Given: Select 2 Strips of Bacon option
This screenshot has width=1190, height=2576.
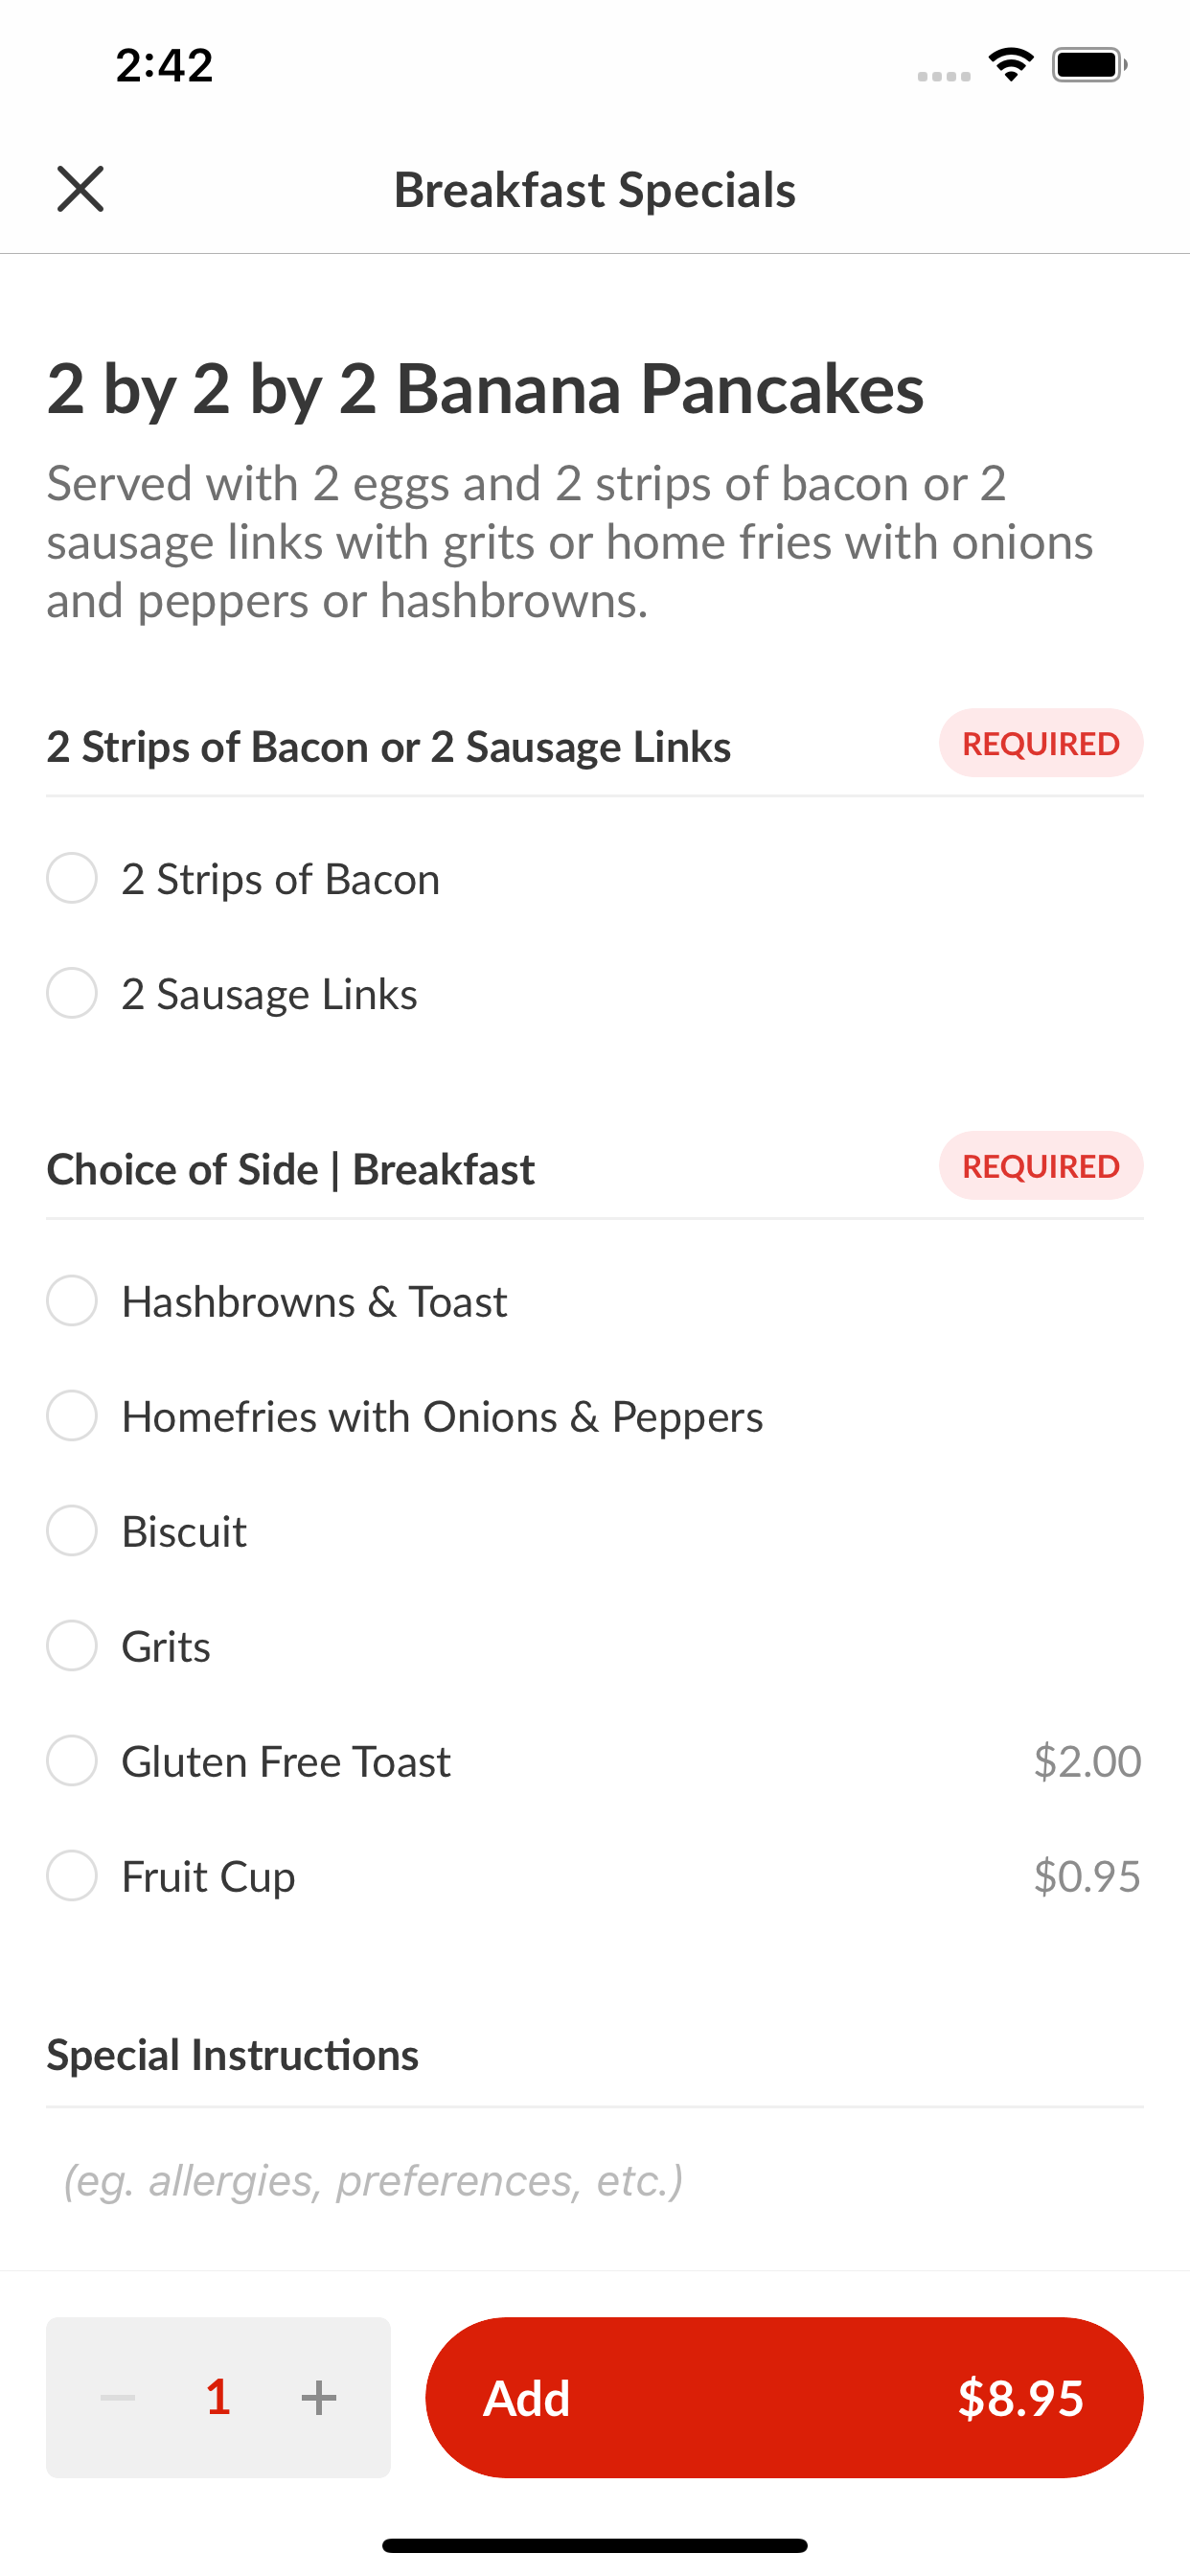Looking at the screenshot, I should pyautogui.click(x=594, y=879).
